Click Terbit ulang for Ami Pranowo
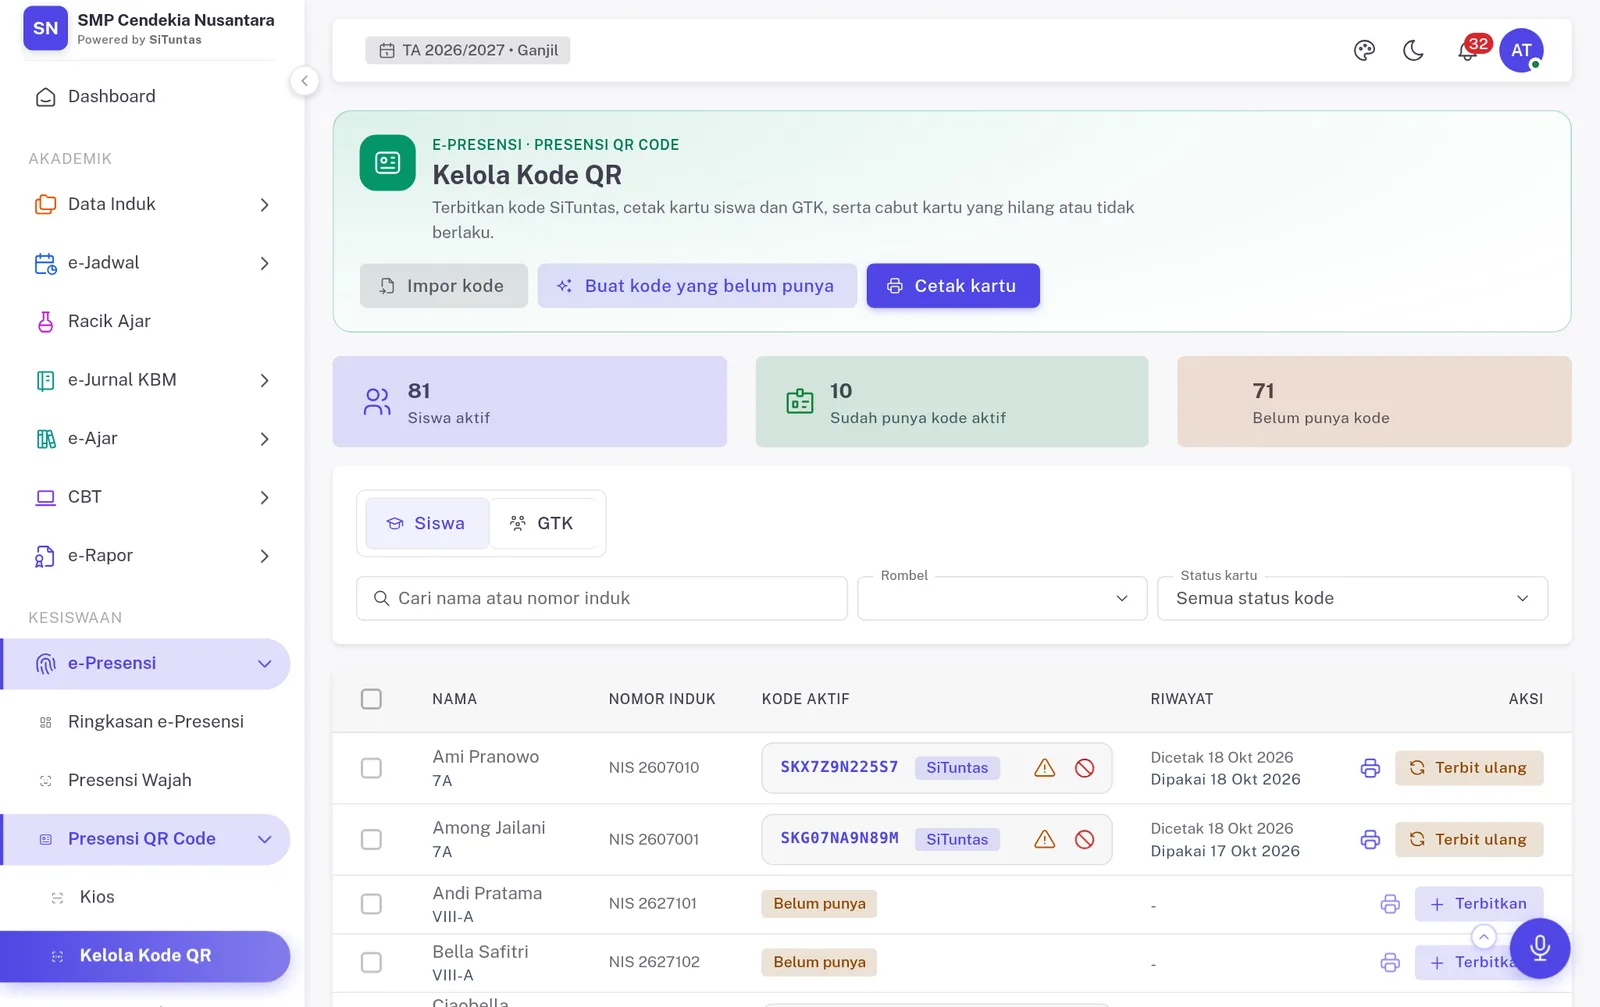Viewport: 1600px width, 1007px height. pos(1469,768)
